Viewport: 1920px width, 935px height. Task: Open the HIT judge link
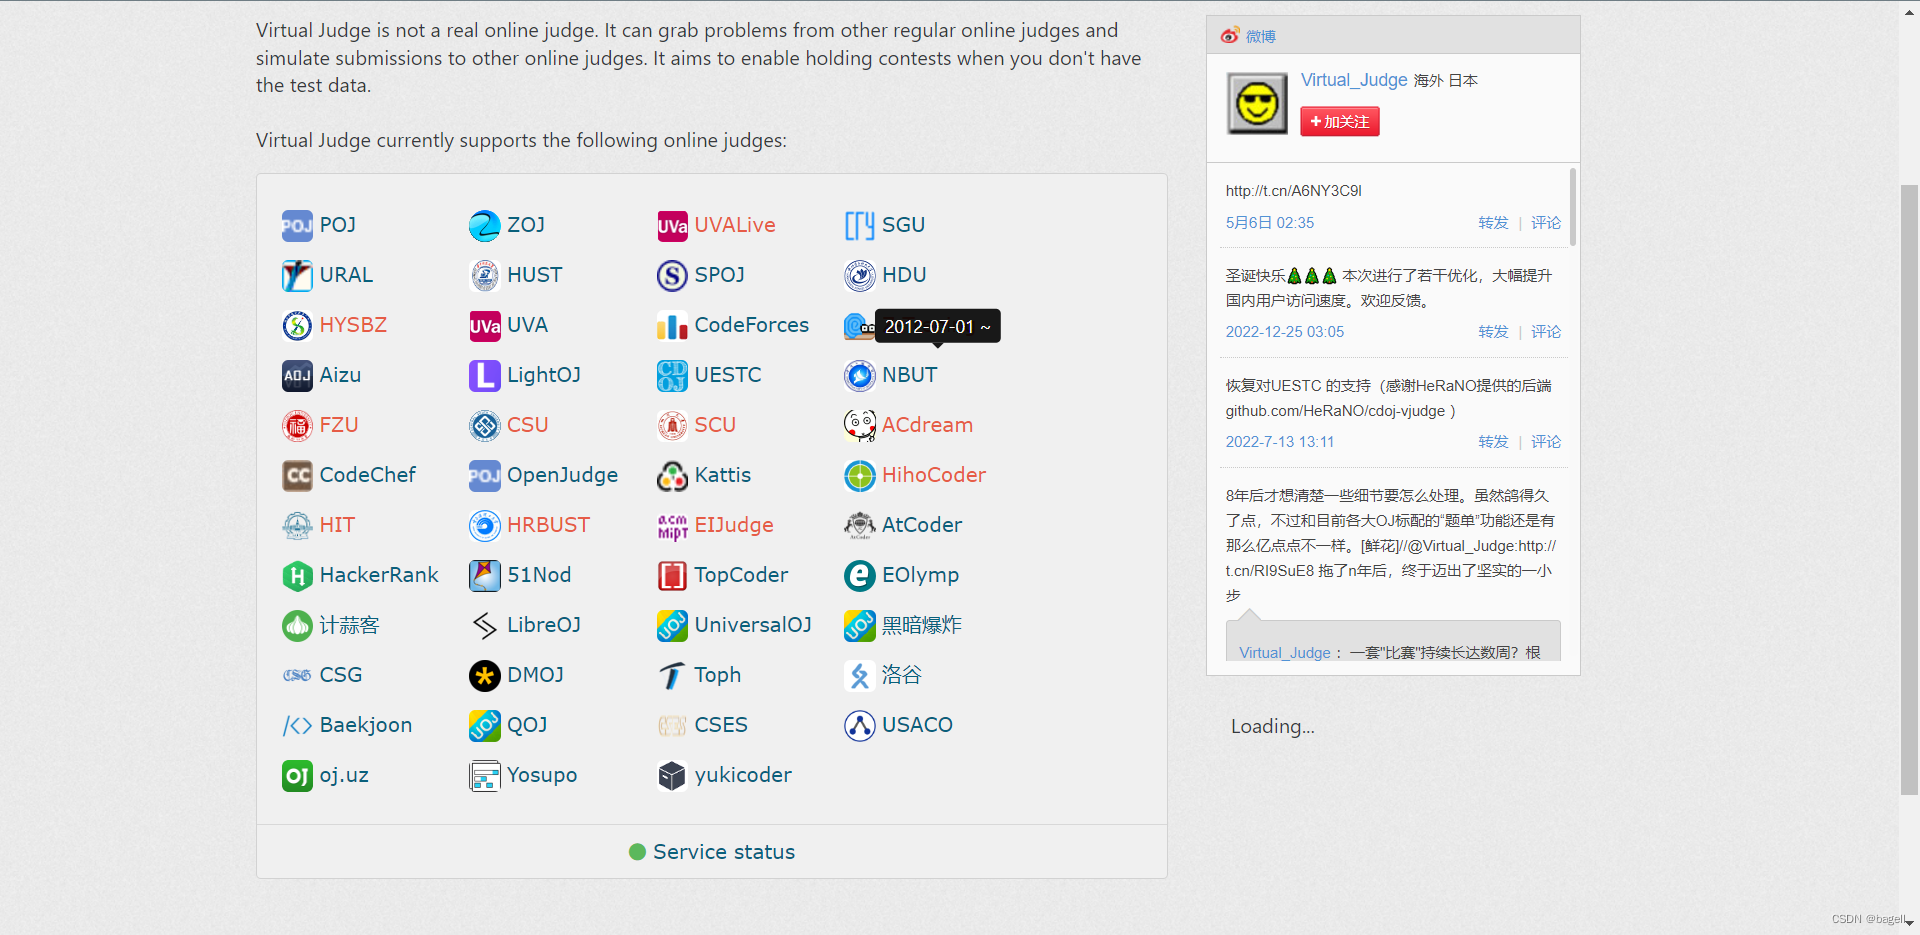337,525
